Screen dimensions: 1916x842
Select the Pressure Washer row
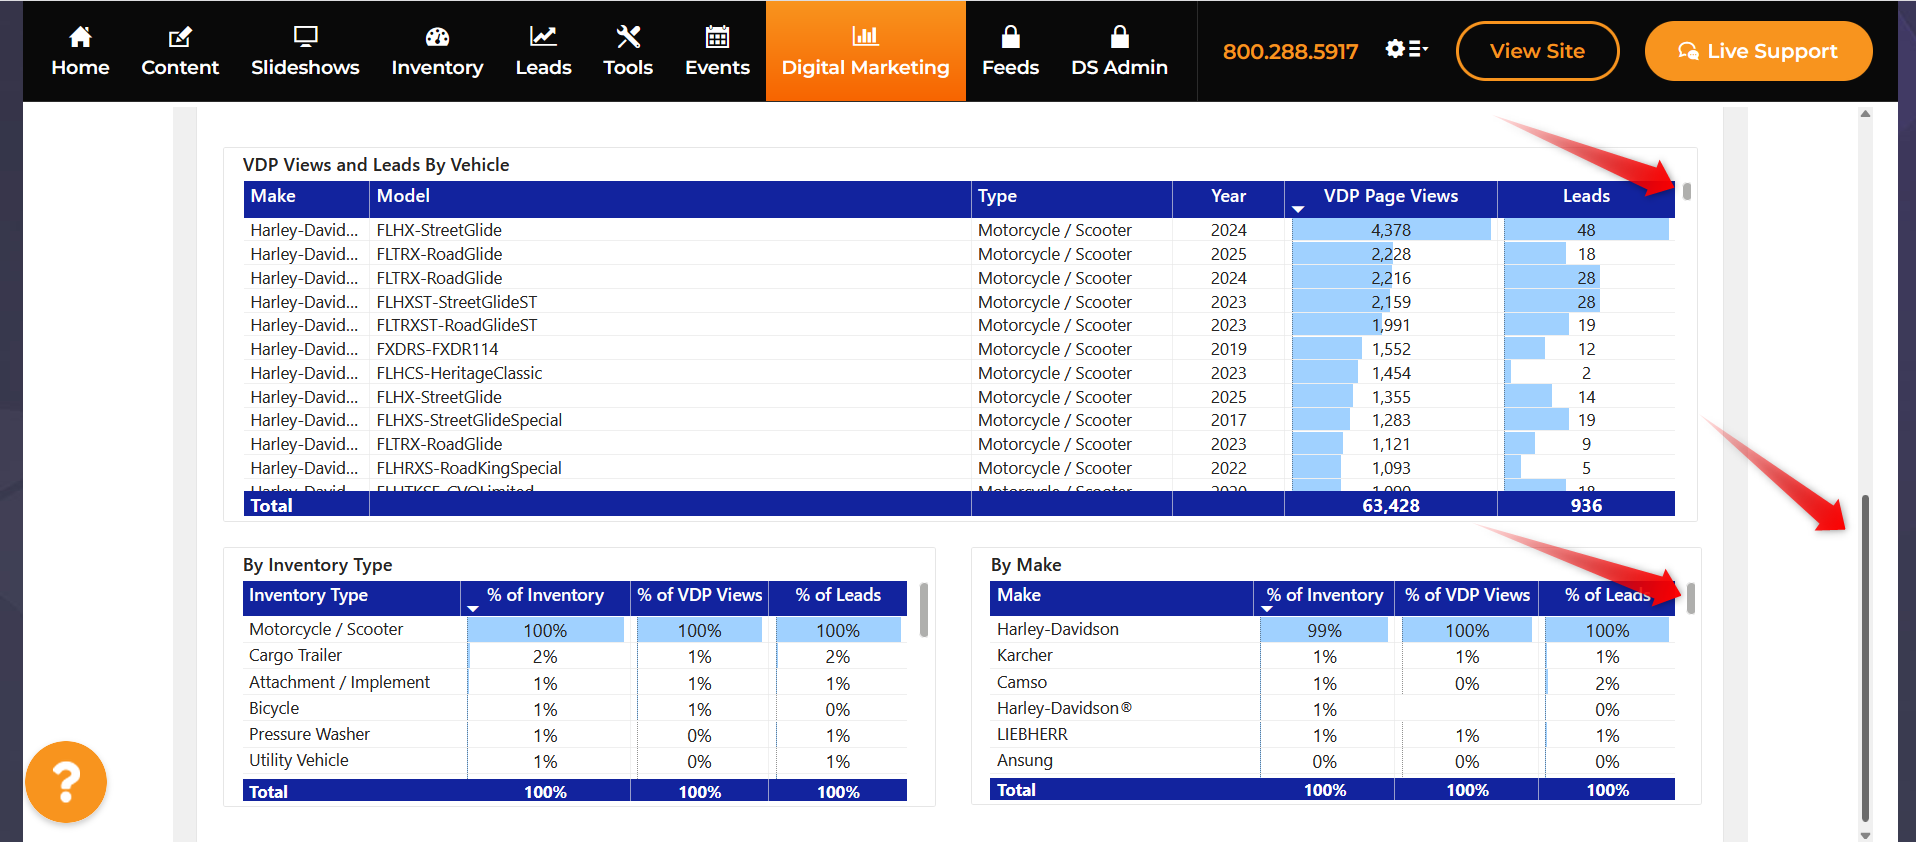575,735
